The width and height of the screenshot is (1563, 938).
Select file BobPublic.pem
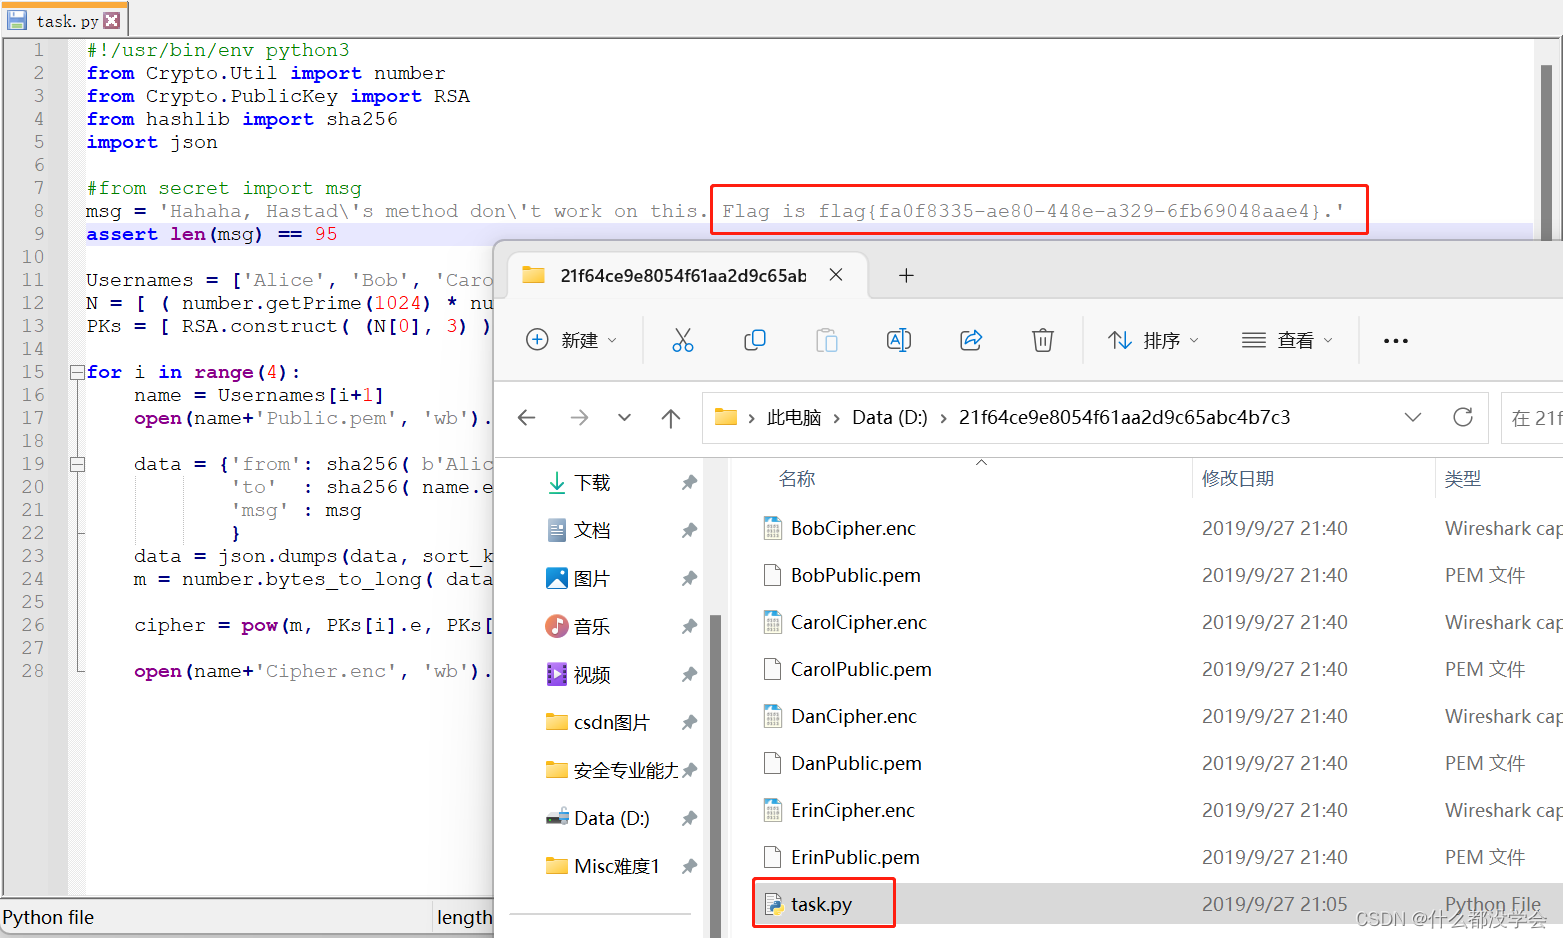(x=855, y=575)
